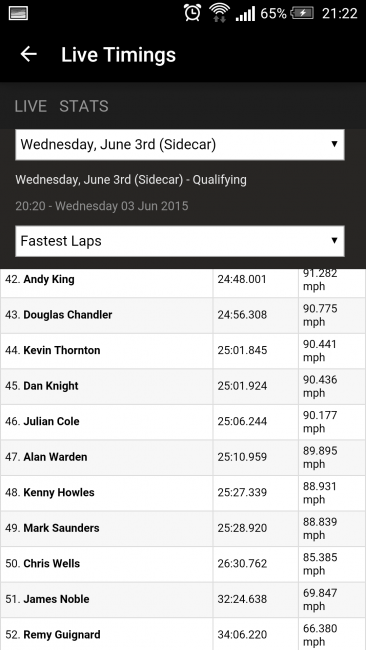
Task: Tap the Wi-Fi status icon
Action: pyautogui.click(x=219, y=13)
